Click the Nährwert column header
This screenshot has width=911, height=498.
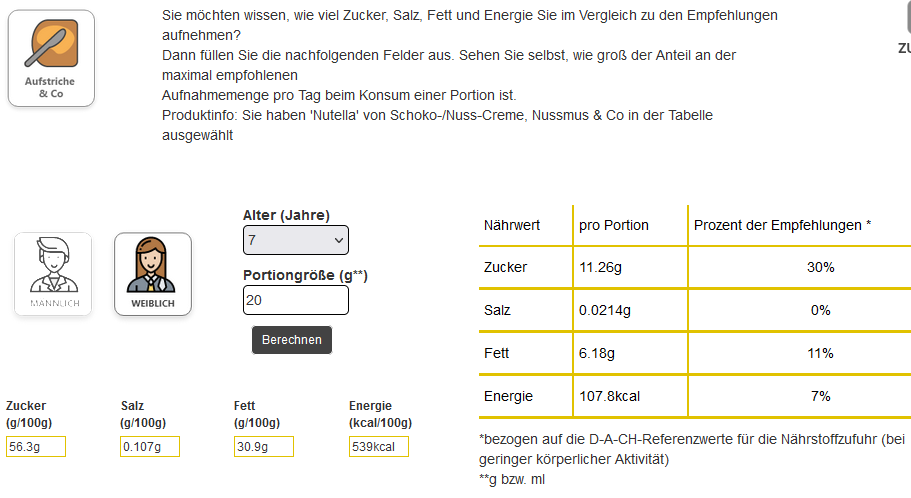(x=512, y=225)
